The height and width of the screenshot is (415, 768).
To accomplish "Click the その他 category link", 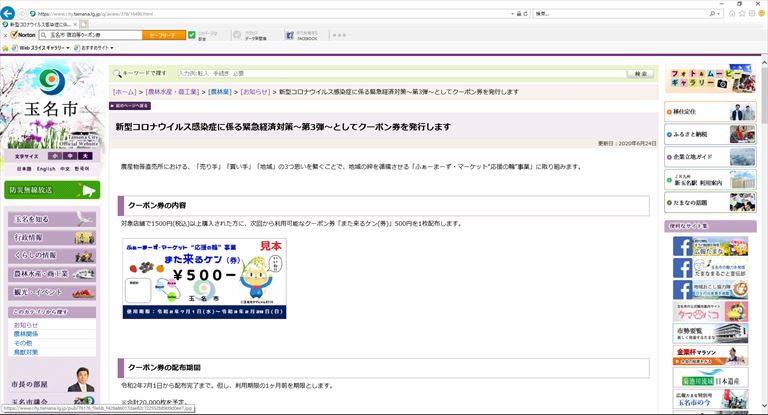I will coord(23,343).
